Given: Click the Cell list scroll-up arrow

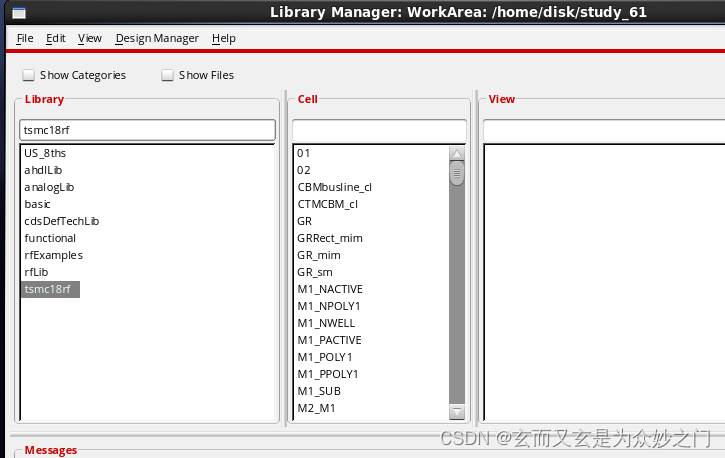Looking at the screenshot, I should 457,154.
